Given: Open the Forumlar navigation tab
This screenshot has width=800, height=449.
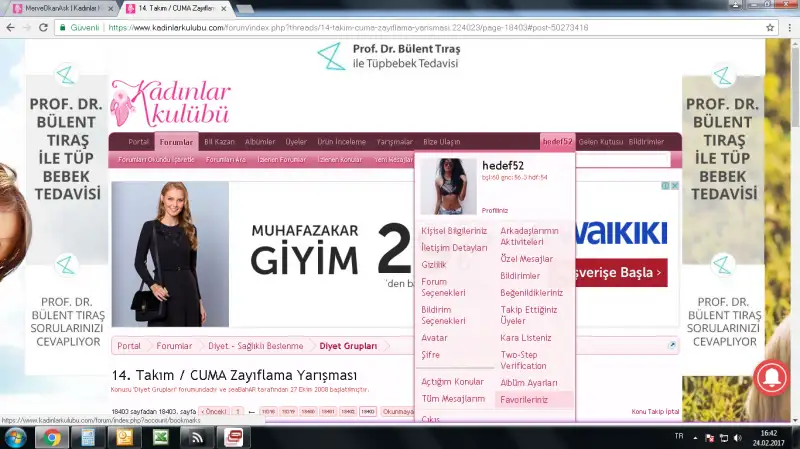Looking at the screenshot, I should click(x=176, y=142).
